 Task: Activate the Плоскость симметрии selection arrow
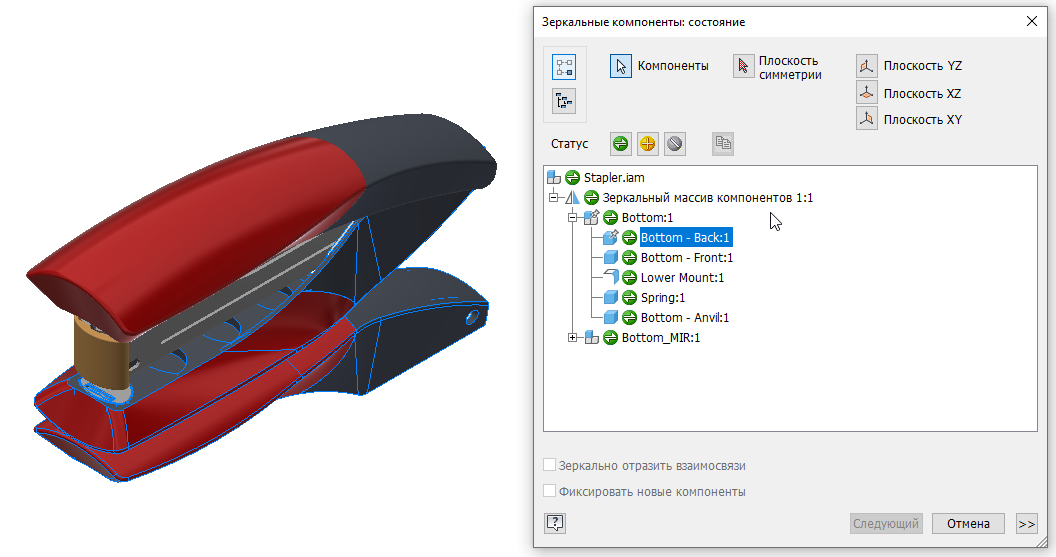pos(744,66)
